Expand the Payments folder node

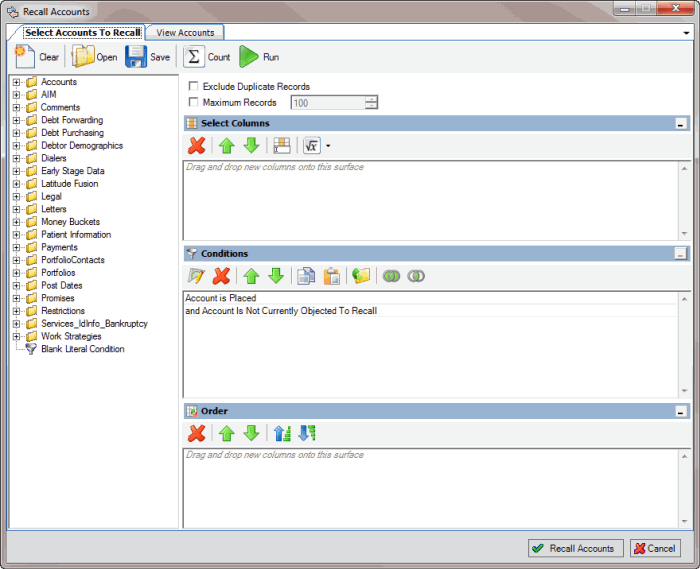point(17,247)
